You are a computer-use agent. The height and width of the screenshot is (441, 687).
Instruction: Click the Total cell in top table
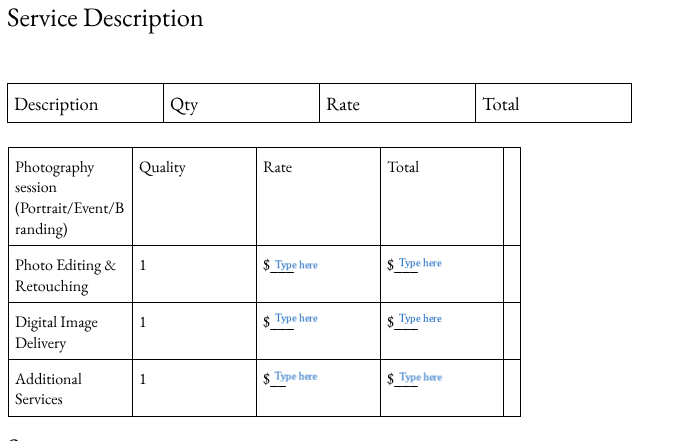[x=501, y=104]
